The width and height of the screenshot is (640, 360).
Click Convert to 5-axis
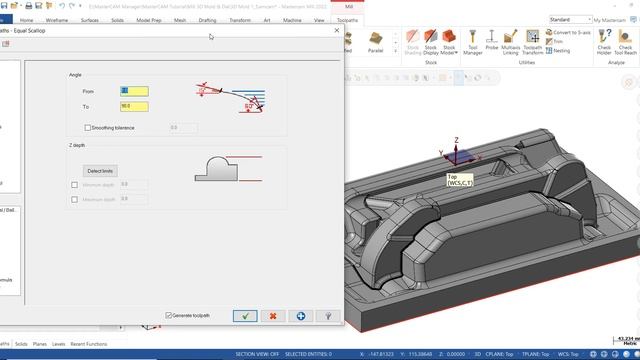click(x=568, y=32)
